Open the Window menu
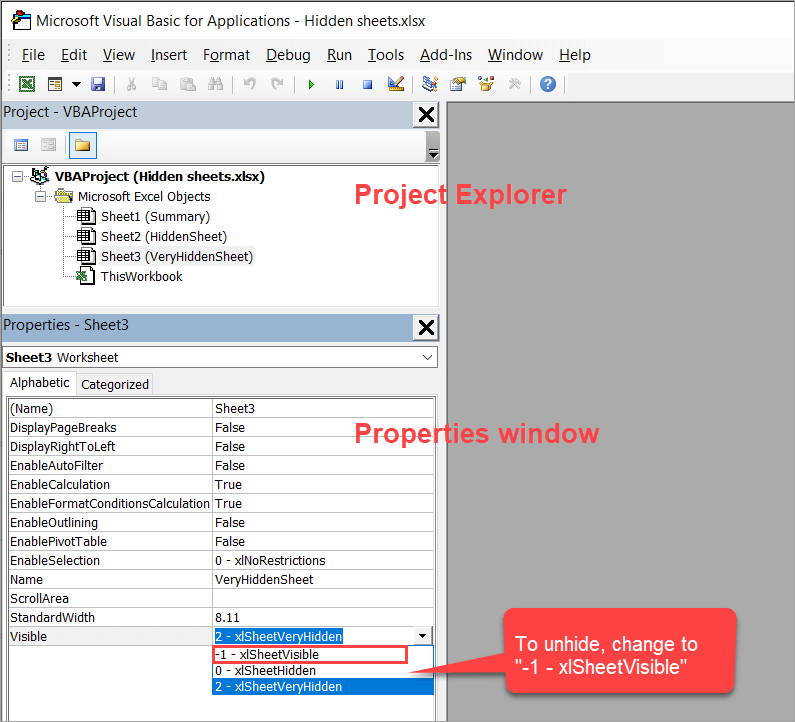The image size is (795, 722). pos(515,55)
